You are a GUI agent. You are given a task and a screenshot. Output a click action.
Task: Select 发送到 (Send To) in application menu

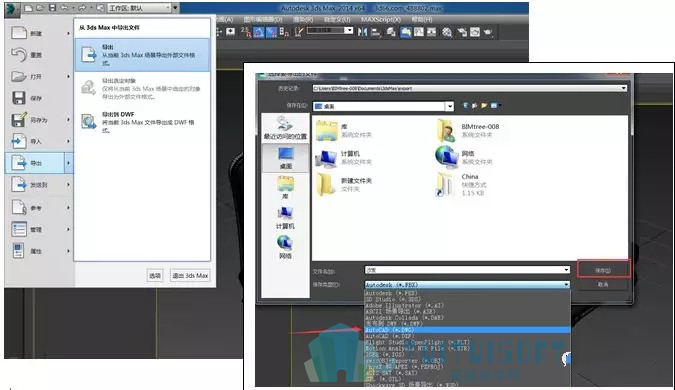39,185
